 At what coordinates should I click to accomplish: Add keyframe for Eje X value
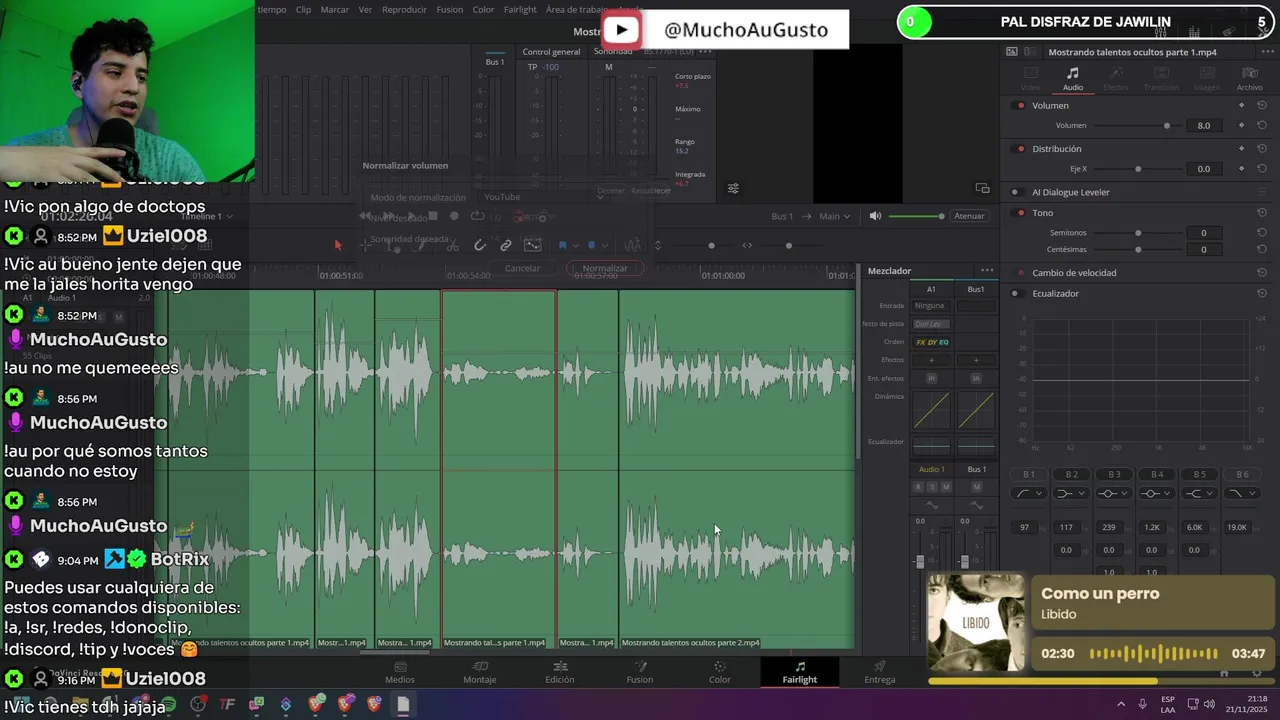(x=1242, y=169)
